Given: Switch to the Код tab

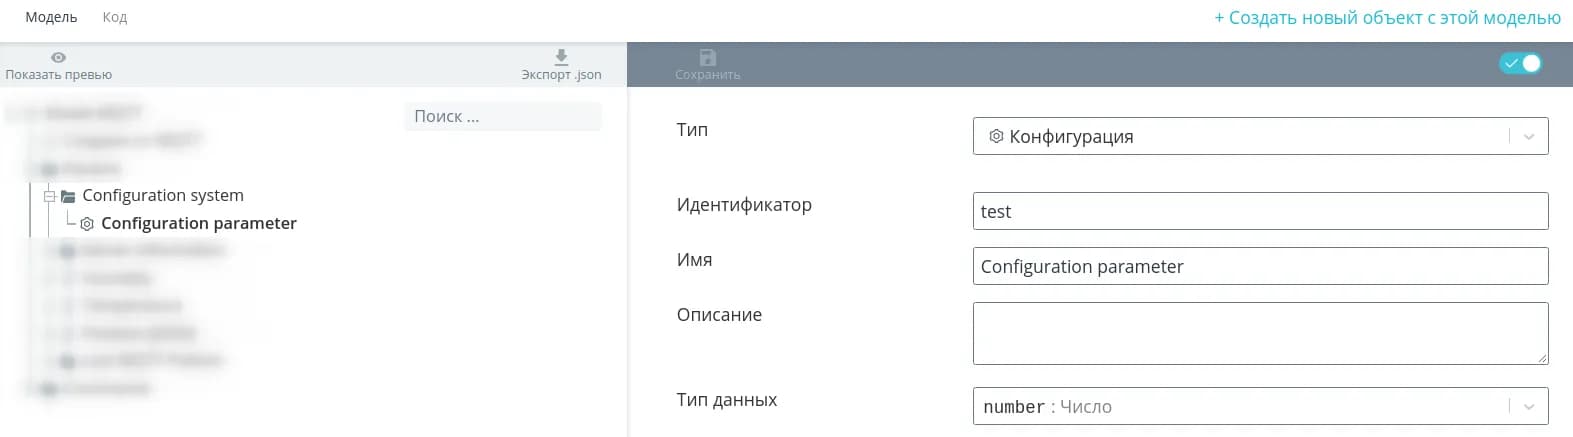Looking at the screenshot, I should click(115, 17).
